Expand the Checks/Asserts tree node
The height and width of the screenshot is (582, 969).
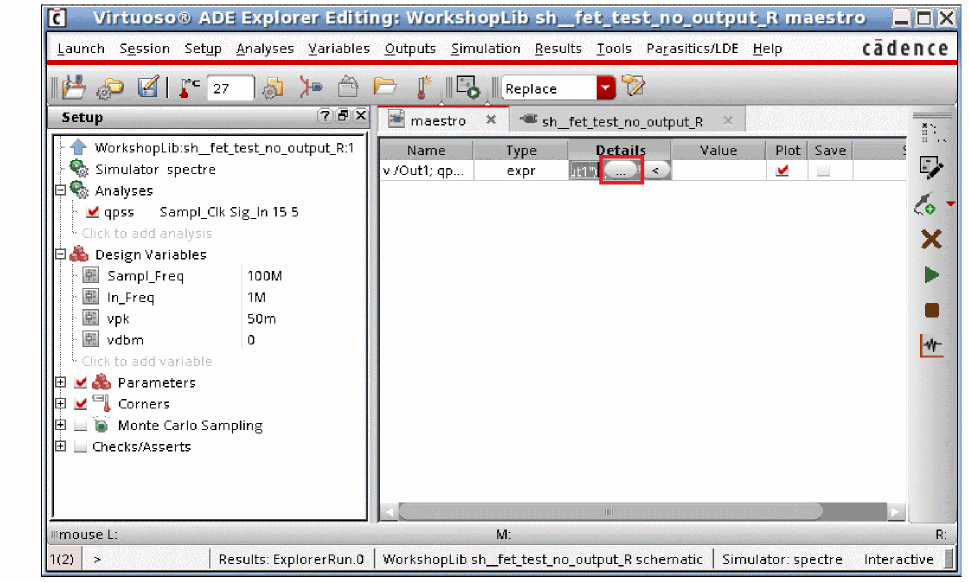61,446
